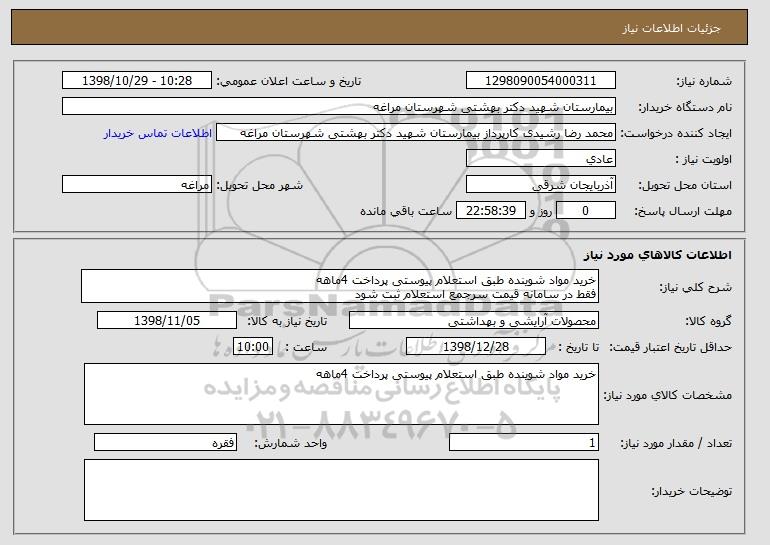The image size is (770, 545).
Task: Click the label استان محل تحویل
Action: click(x=685, y=185)
